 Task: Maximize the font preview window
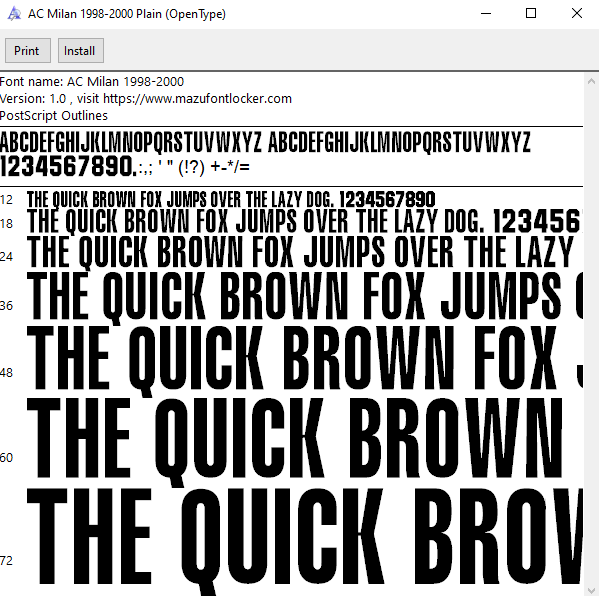(x=531, y=14)
